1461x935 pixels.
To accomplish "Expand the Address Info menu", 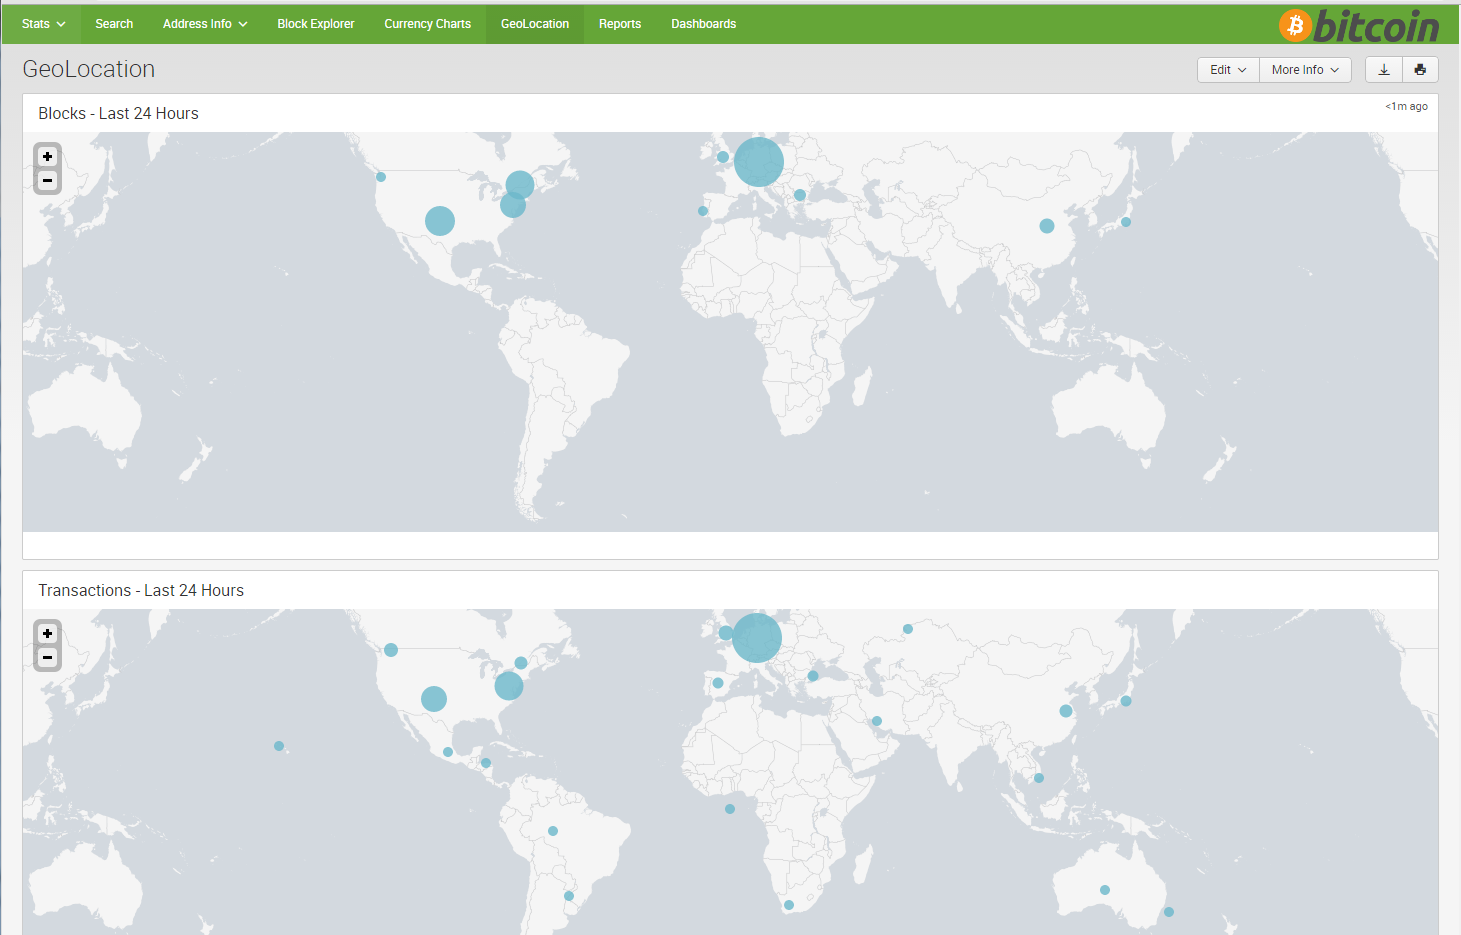I will tap(205, 24).
